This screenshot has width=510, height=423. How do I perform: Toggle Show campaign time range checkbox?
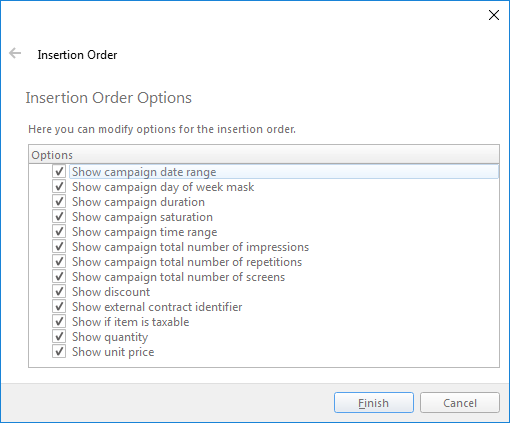pyautogui.click(x=59, y=232)
